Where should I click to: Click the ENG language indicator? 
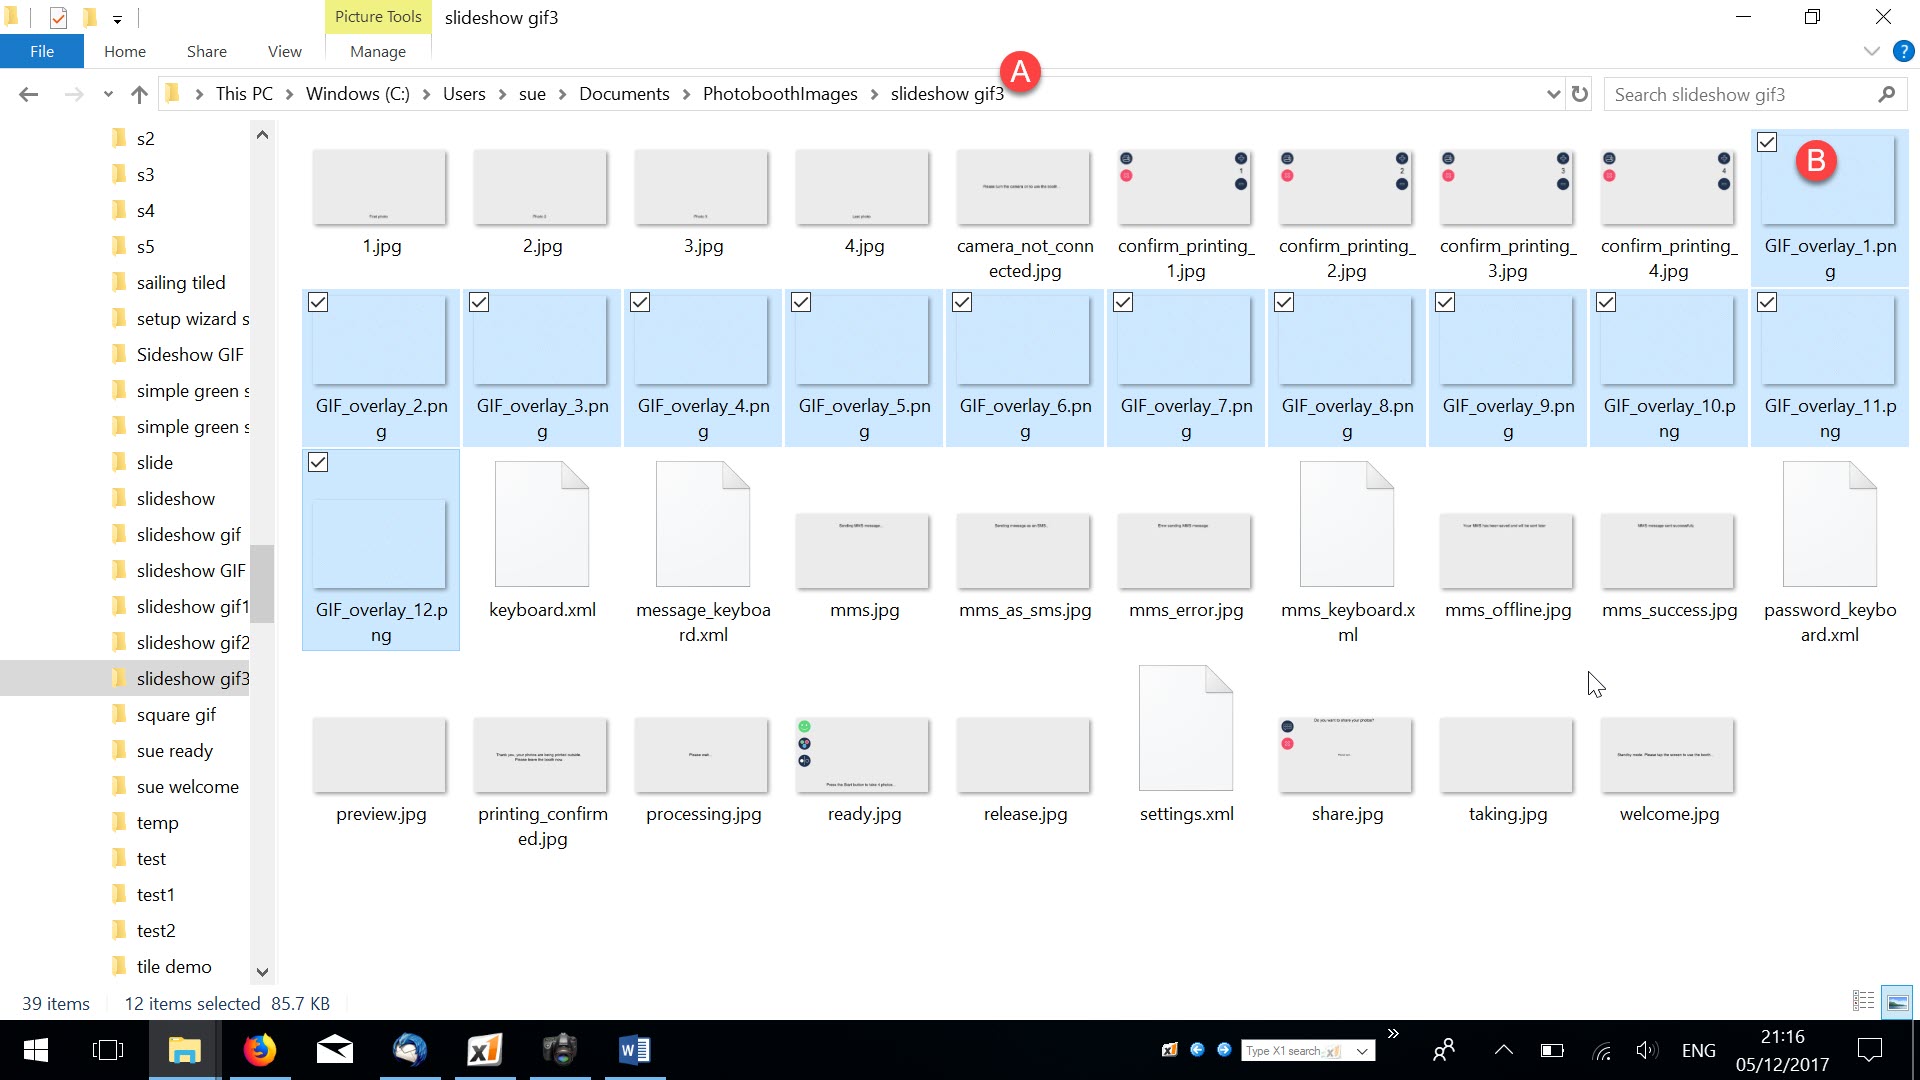click(1699, 1050)
